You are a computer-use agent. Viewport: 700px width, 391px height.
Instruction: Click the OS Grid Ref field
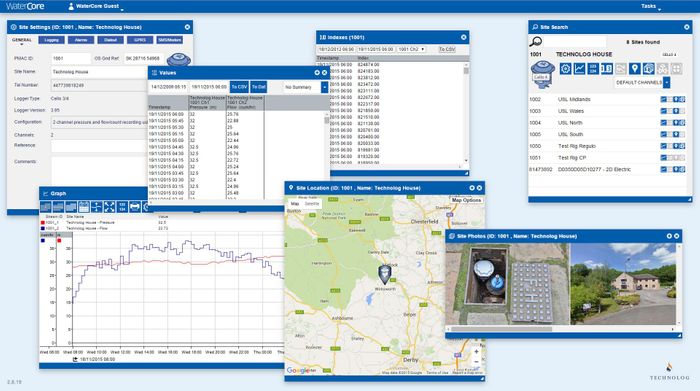click(x=143, y=58)
